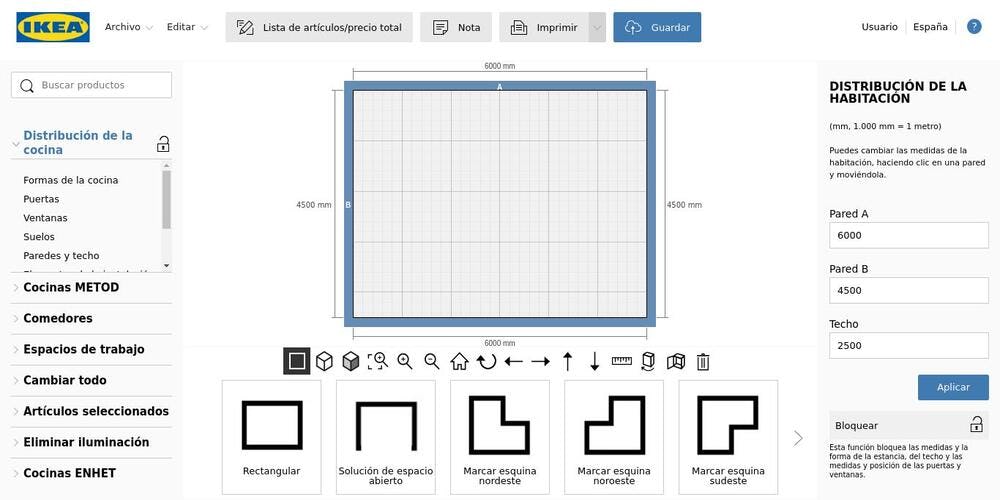The height and width of the screenshot is (500, 1000).
Task: Open the Editar menu
Action: tap(187, 28)
